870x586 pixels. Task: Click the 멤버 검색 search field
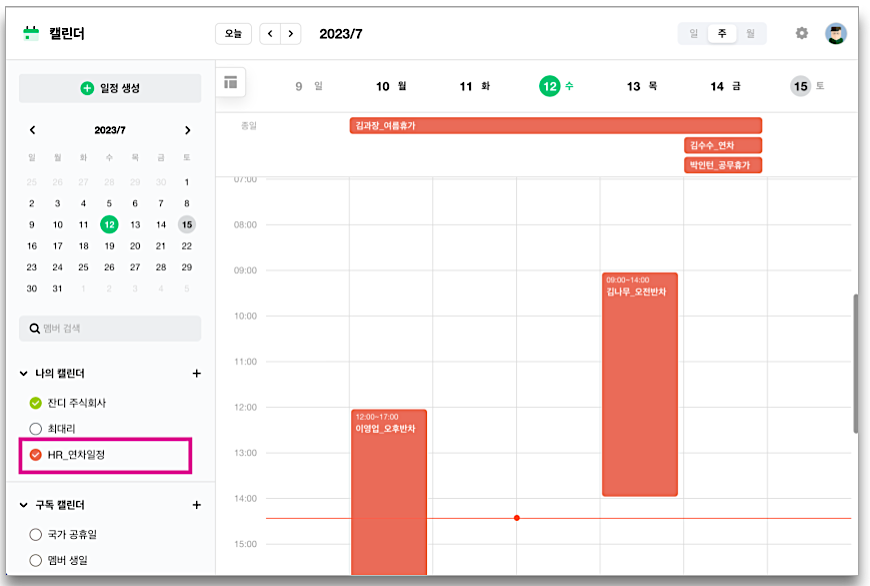coord(110,328)
